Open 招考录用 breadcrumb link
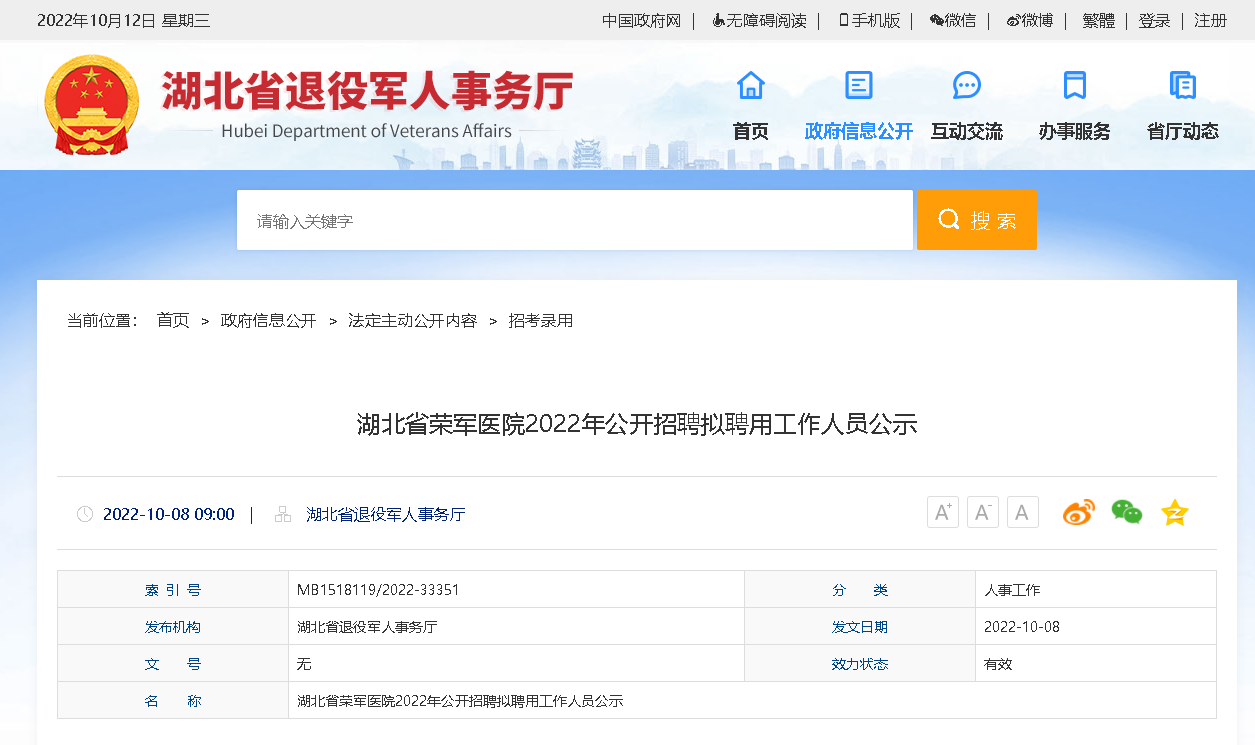Image resolution: width=1255 pixels, height=745 pixels. (x=540, y=321)
